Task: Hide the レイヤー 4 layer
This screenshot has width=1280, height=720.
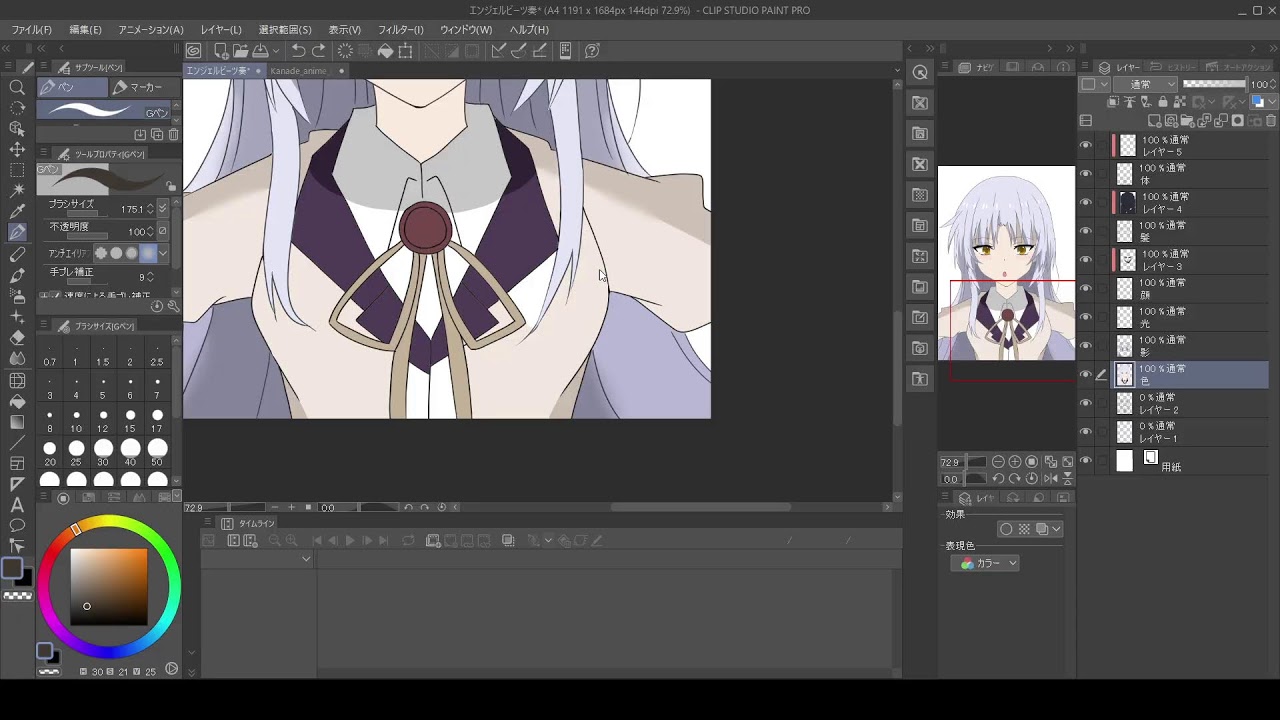Action: point(1086,203)
